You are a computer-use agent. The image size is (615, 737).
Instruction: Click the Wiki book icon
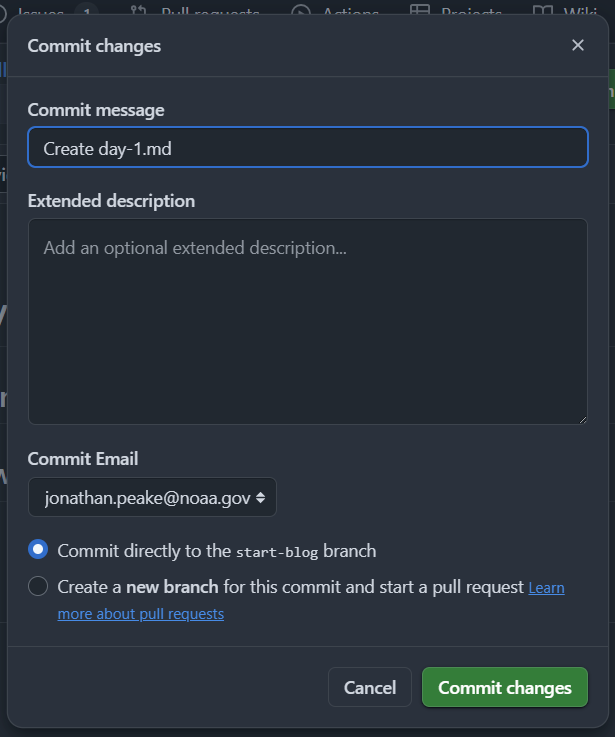(x=543, y=10)
